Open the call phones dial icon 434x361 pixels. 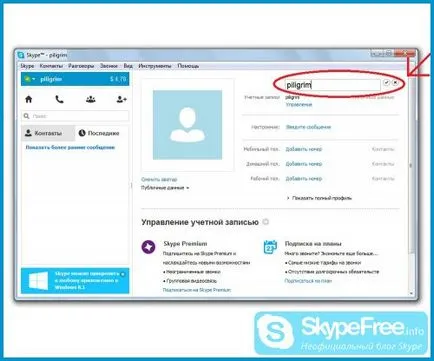click(x=59, y=99)
